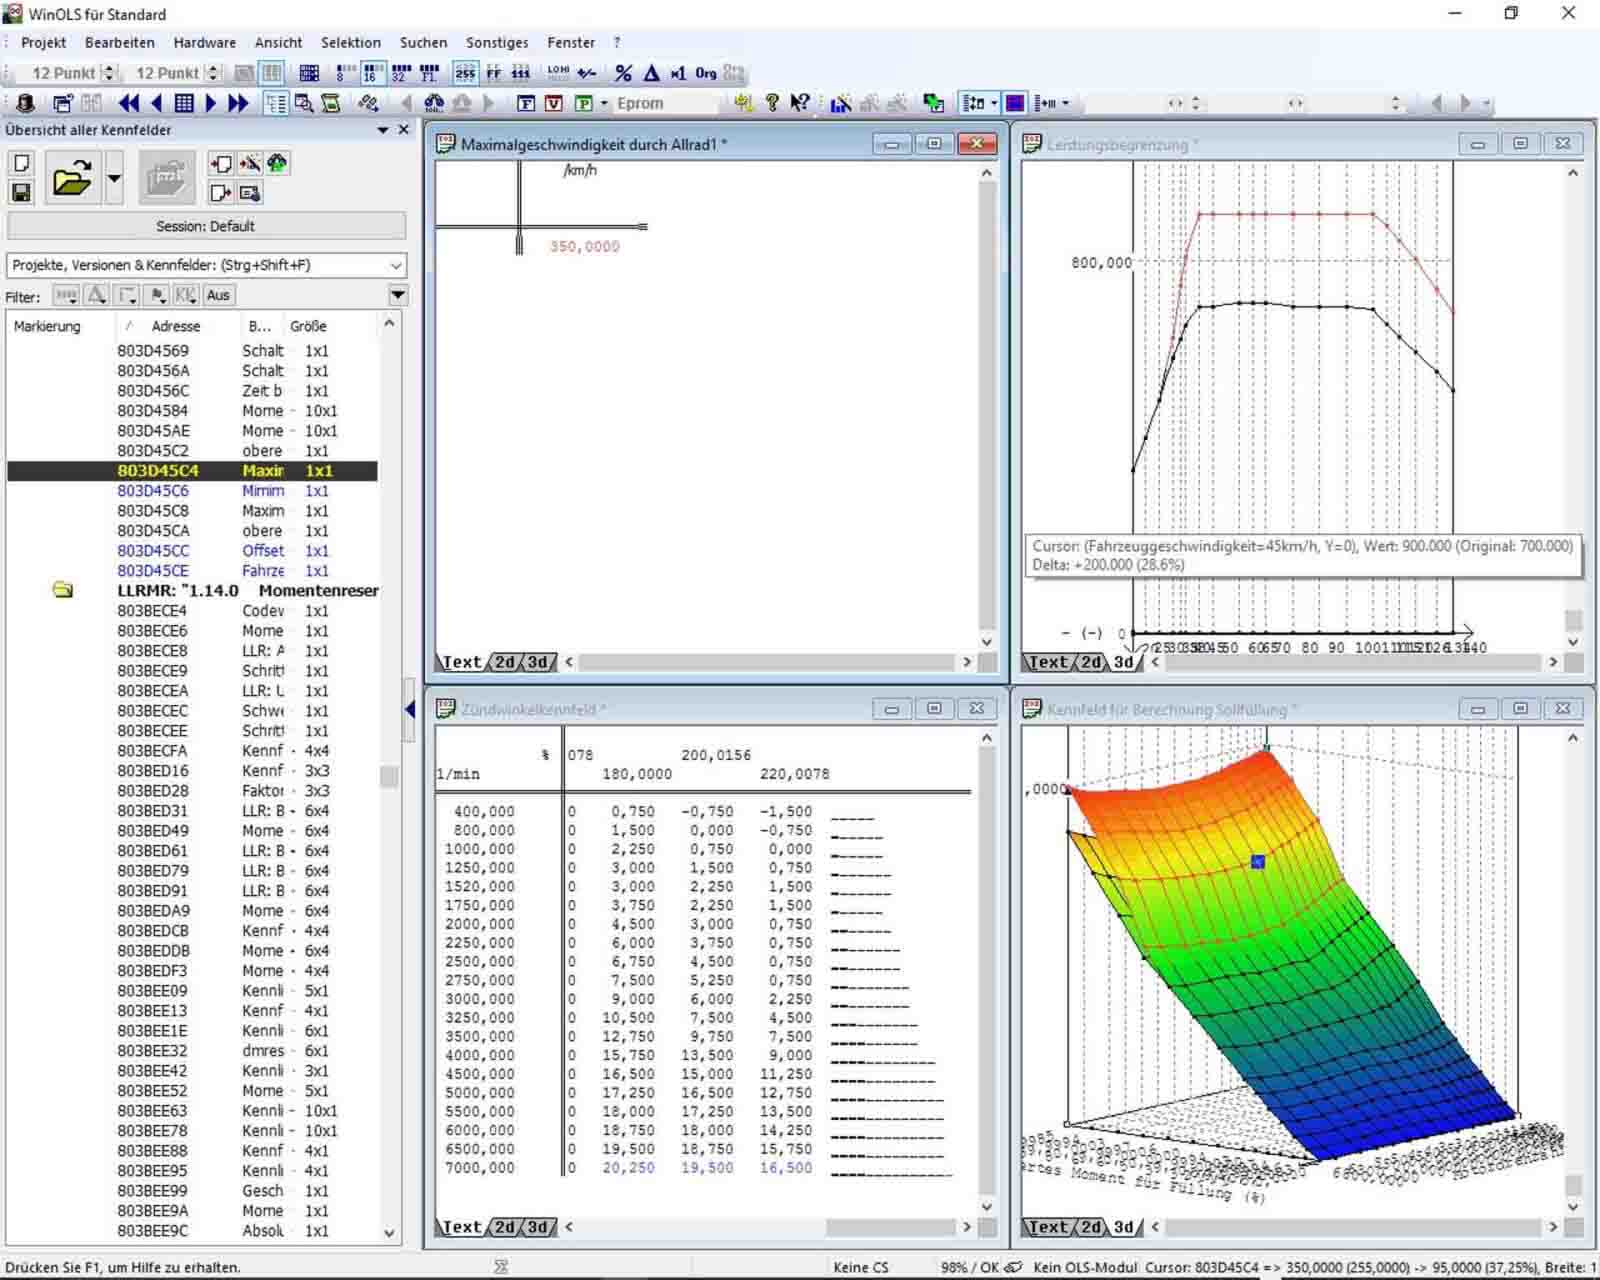The image size is (1600, 1280).
Task: Click horizontal scrollbar in Zündwinkelkennfeld window
Action: (x=767, y=1227)
